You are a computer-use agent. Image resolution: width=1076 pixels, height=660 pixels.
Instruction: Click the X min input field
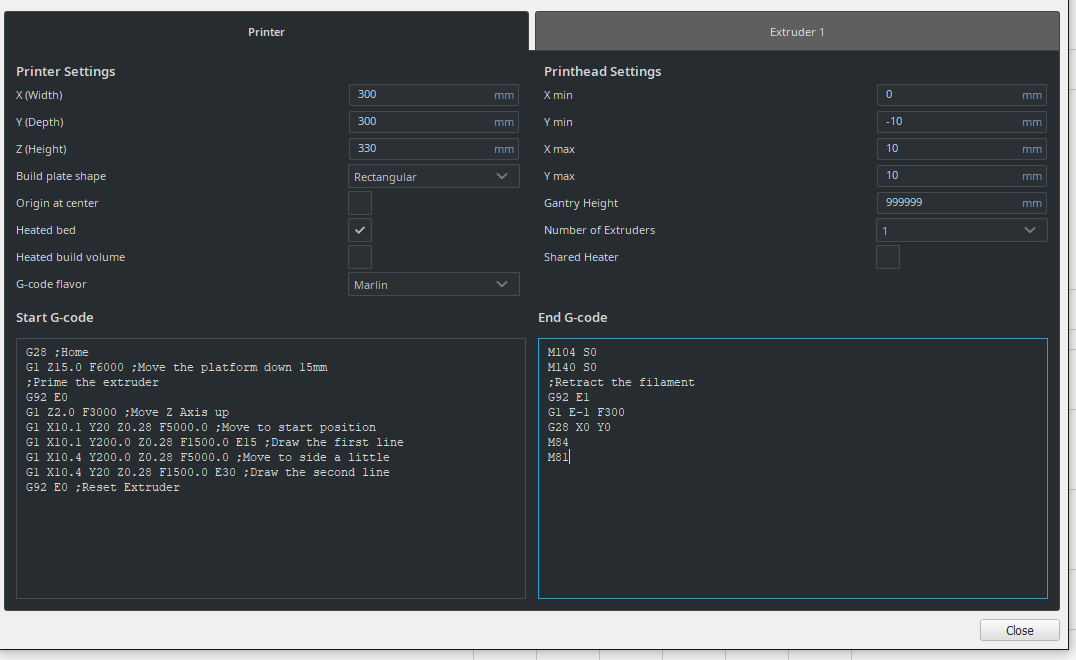[x=961, y=95]
